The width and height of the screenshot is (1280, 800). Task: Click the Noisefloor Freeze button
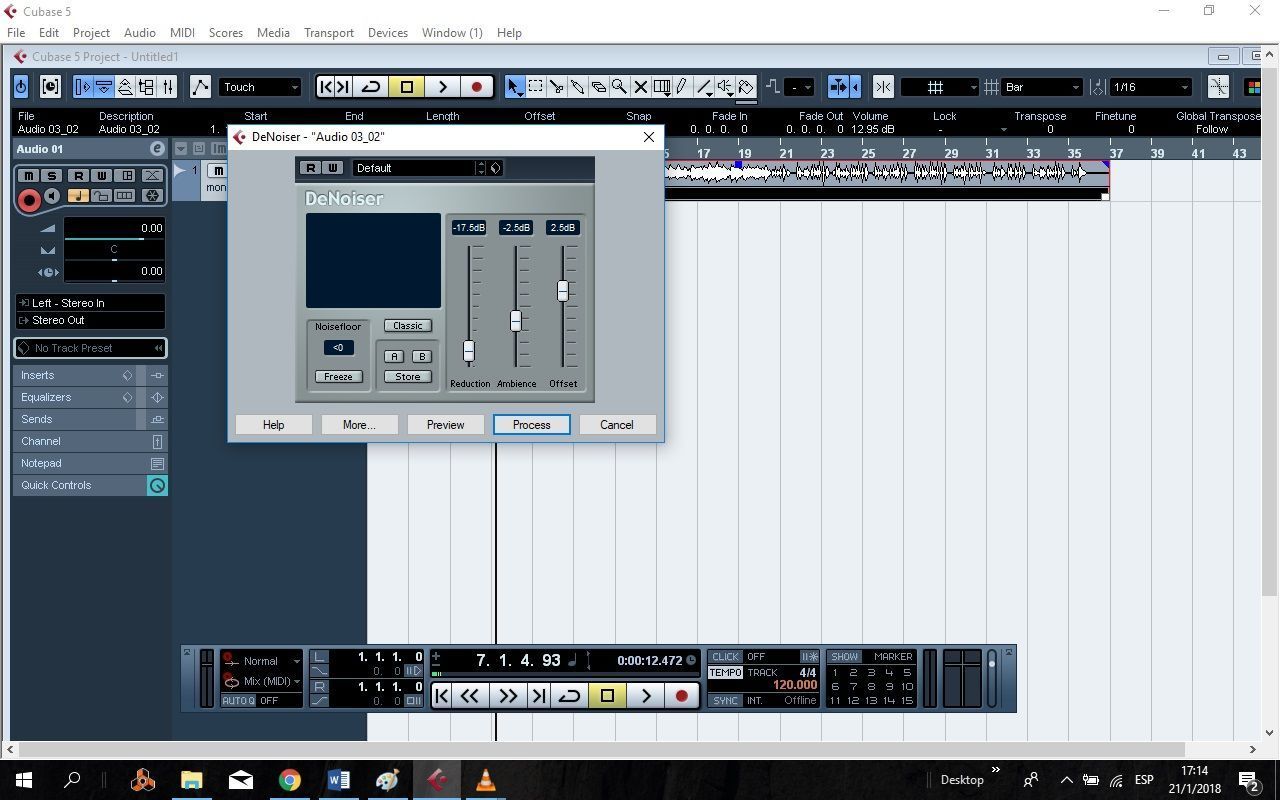[x=338, y=377]
